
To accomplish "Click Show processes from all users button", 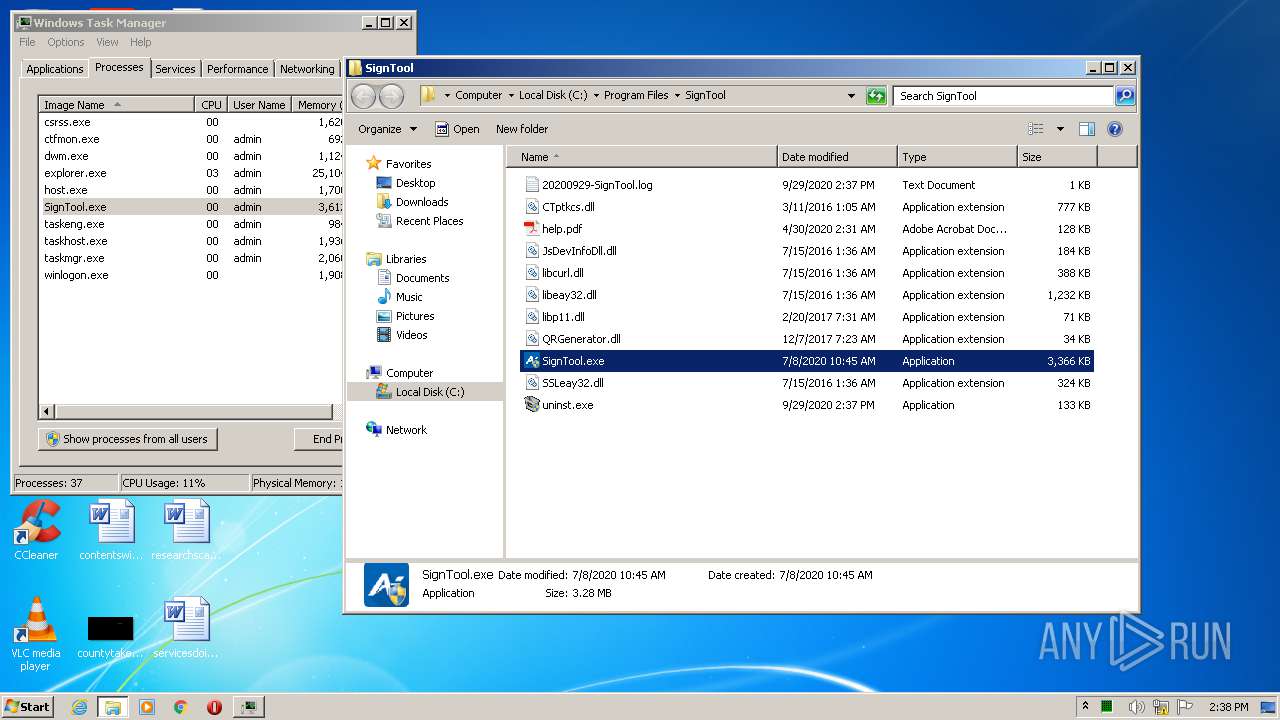I will [128, 439].
